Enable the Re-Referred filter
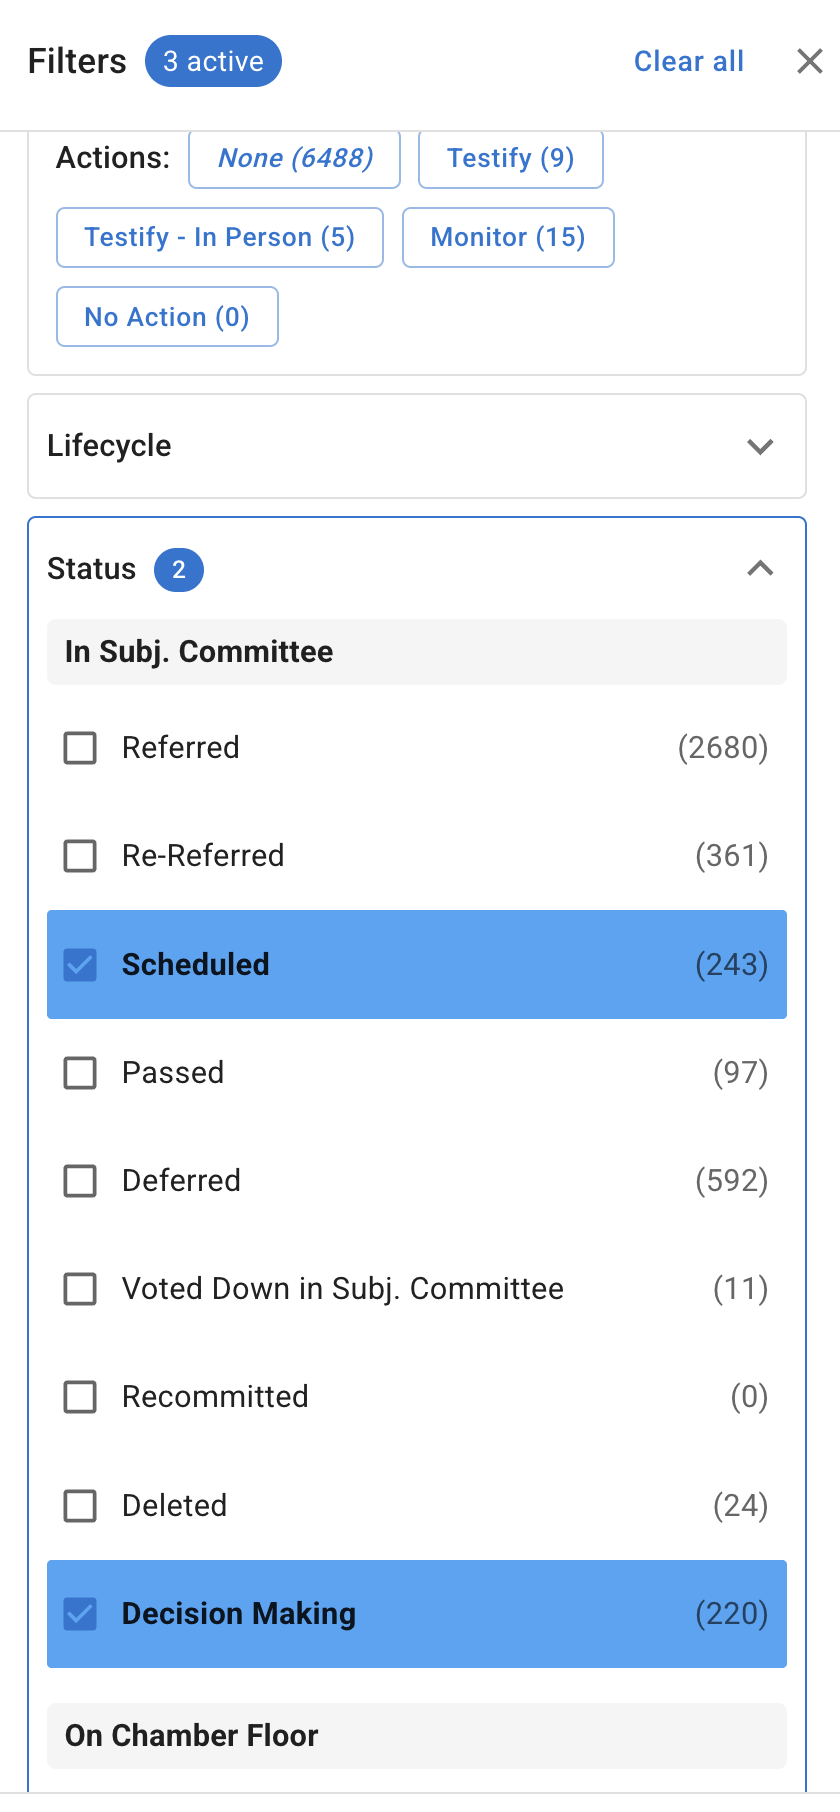Viewport: 840px width, 1812px height. pyautogui.click(x=80, y=856)
